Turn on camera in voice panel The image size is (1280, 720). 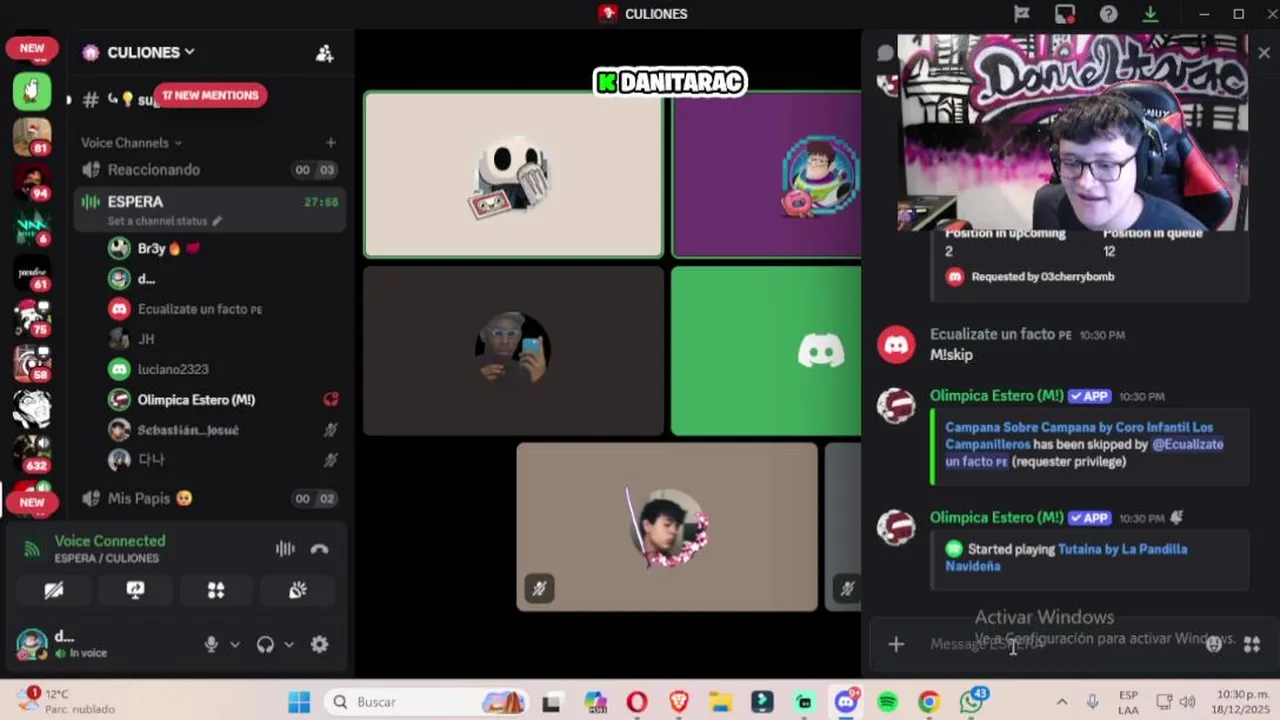click(54, 590)
